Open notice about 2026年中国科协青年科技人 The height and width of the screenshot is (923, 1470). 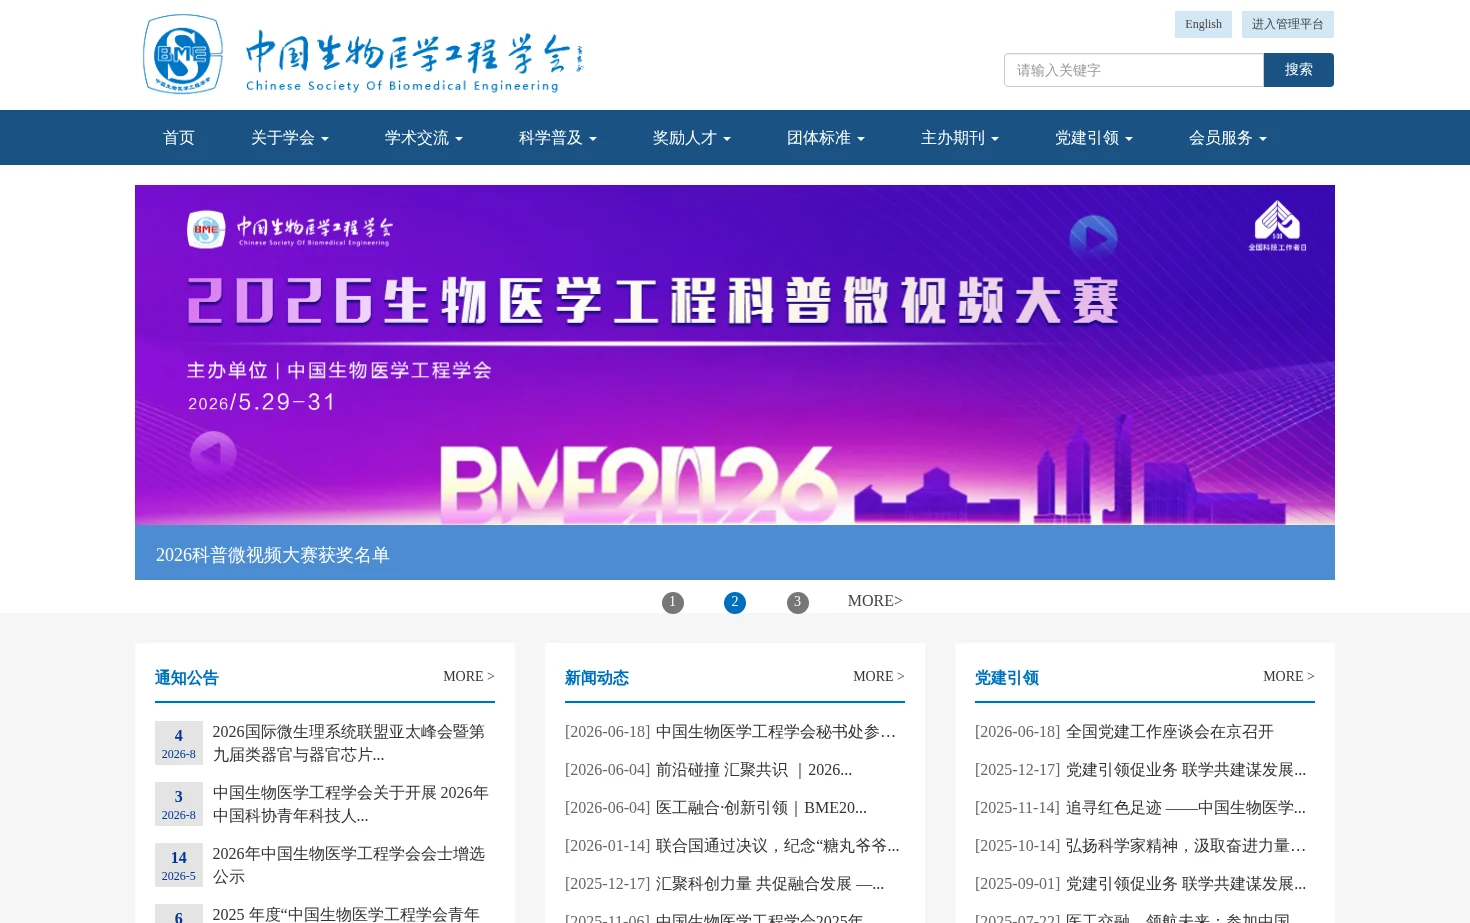coord(351,804)
